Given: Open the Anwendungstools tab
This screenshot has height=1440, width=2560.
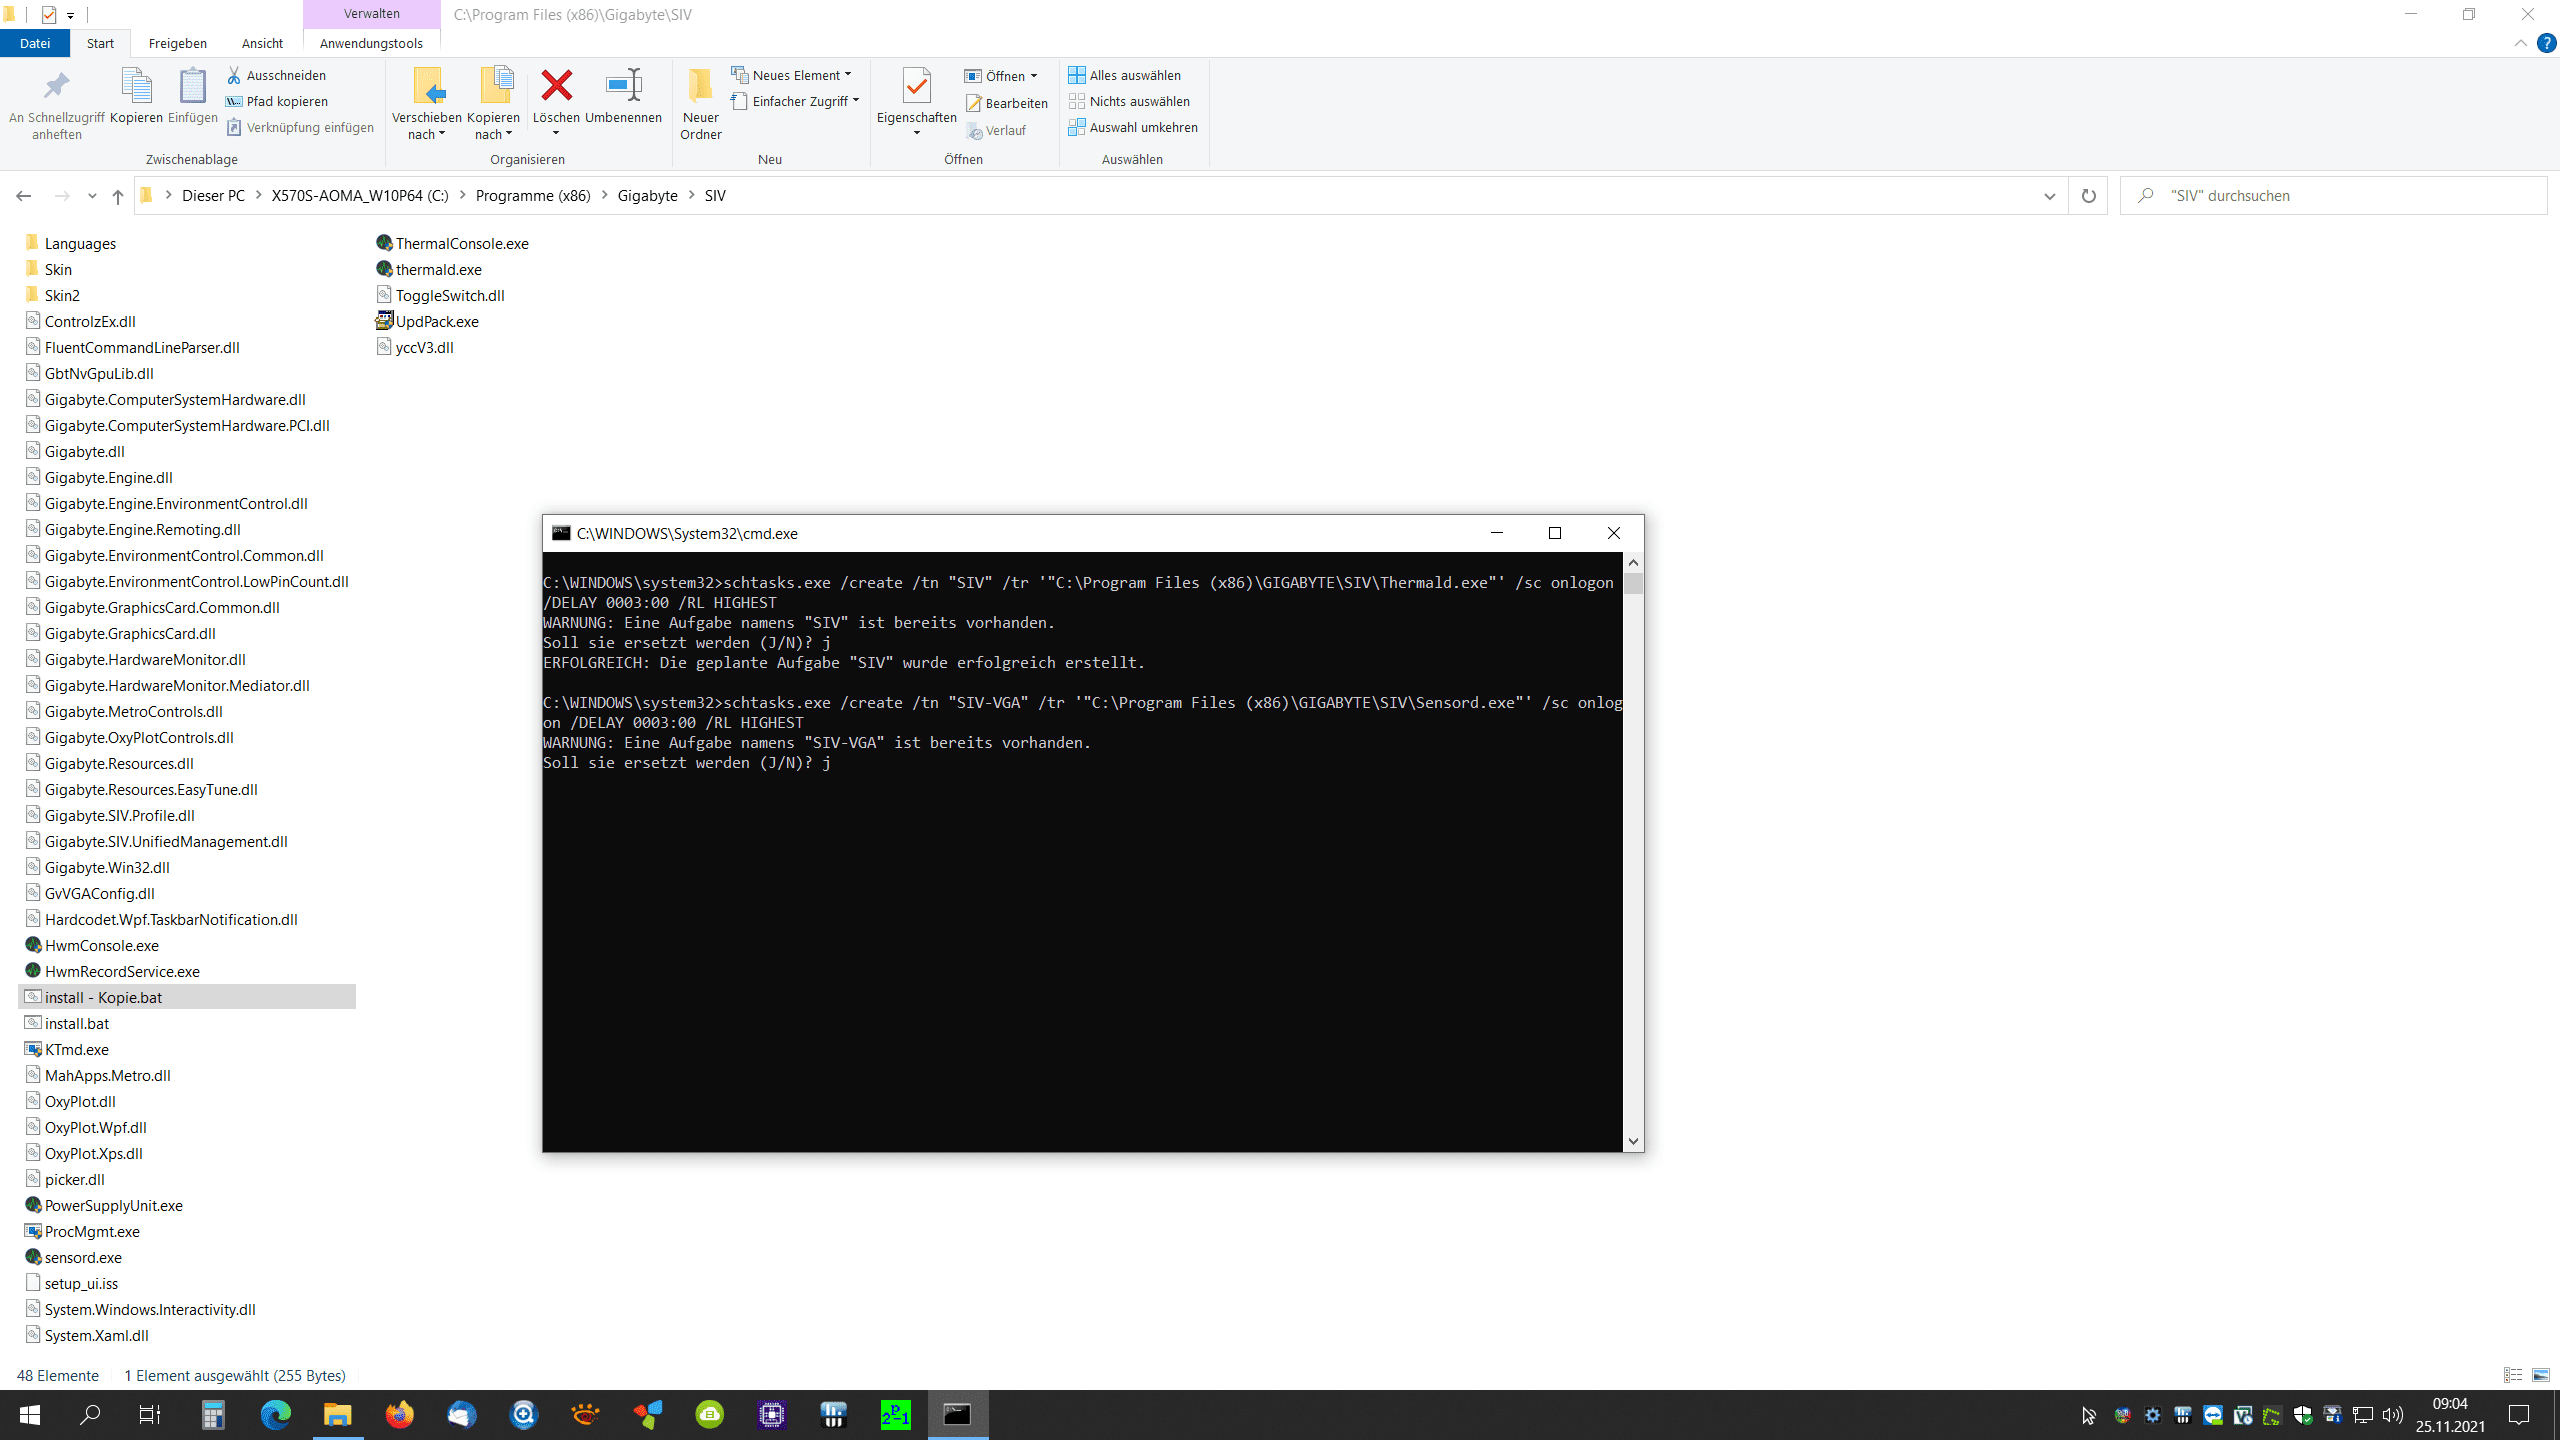Looking at the screenshot, I should pos(371,43).
